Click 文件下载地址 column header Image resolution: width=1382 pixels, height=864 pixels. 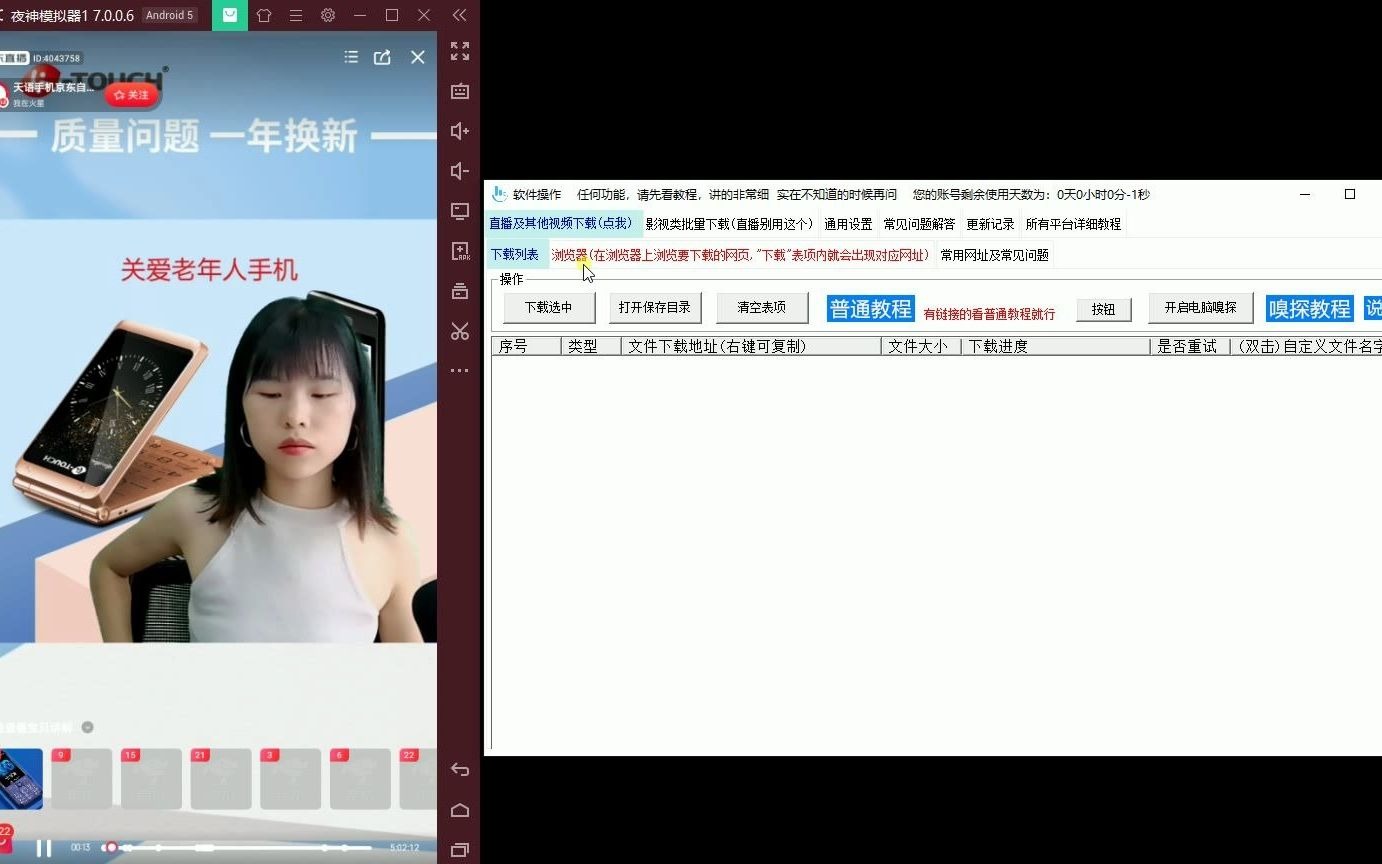751,346
